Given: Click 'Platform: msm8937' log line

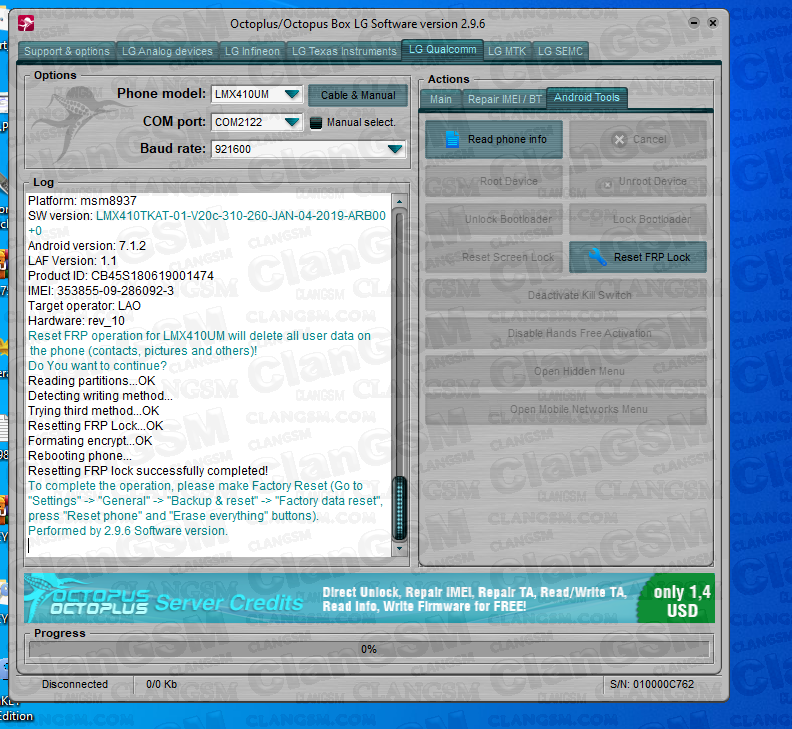Looking at the screenshot, I should [x=82, y=201].
